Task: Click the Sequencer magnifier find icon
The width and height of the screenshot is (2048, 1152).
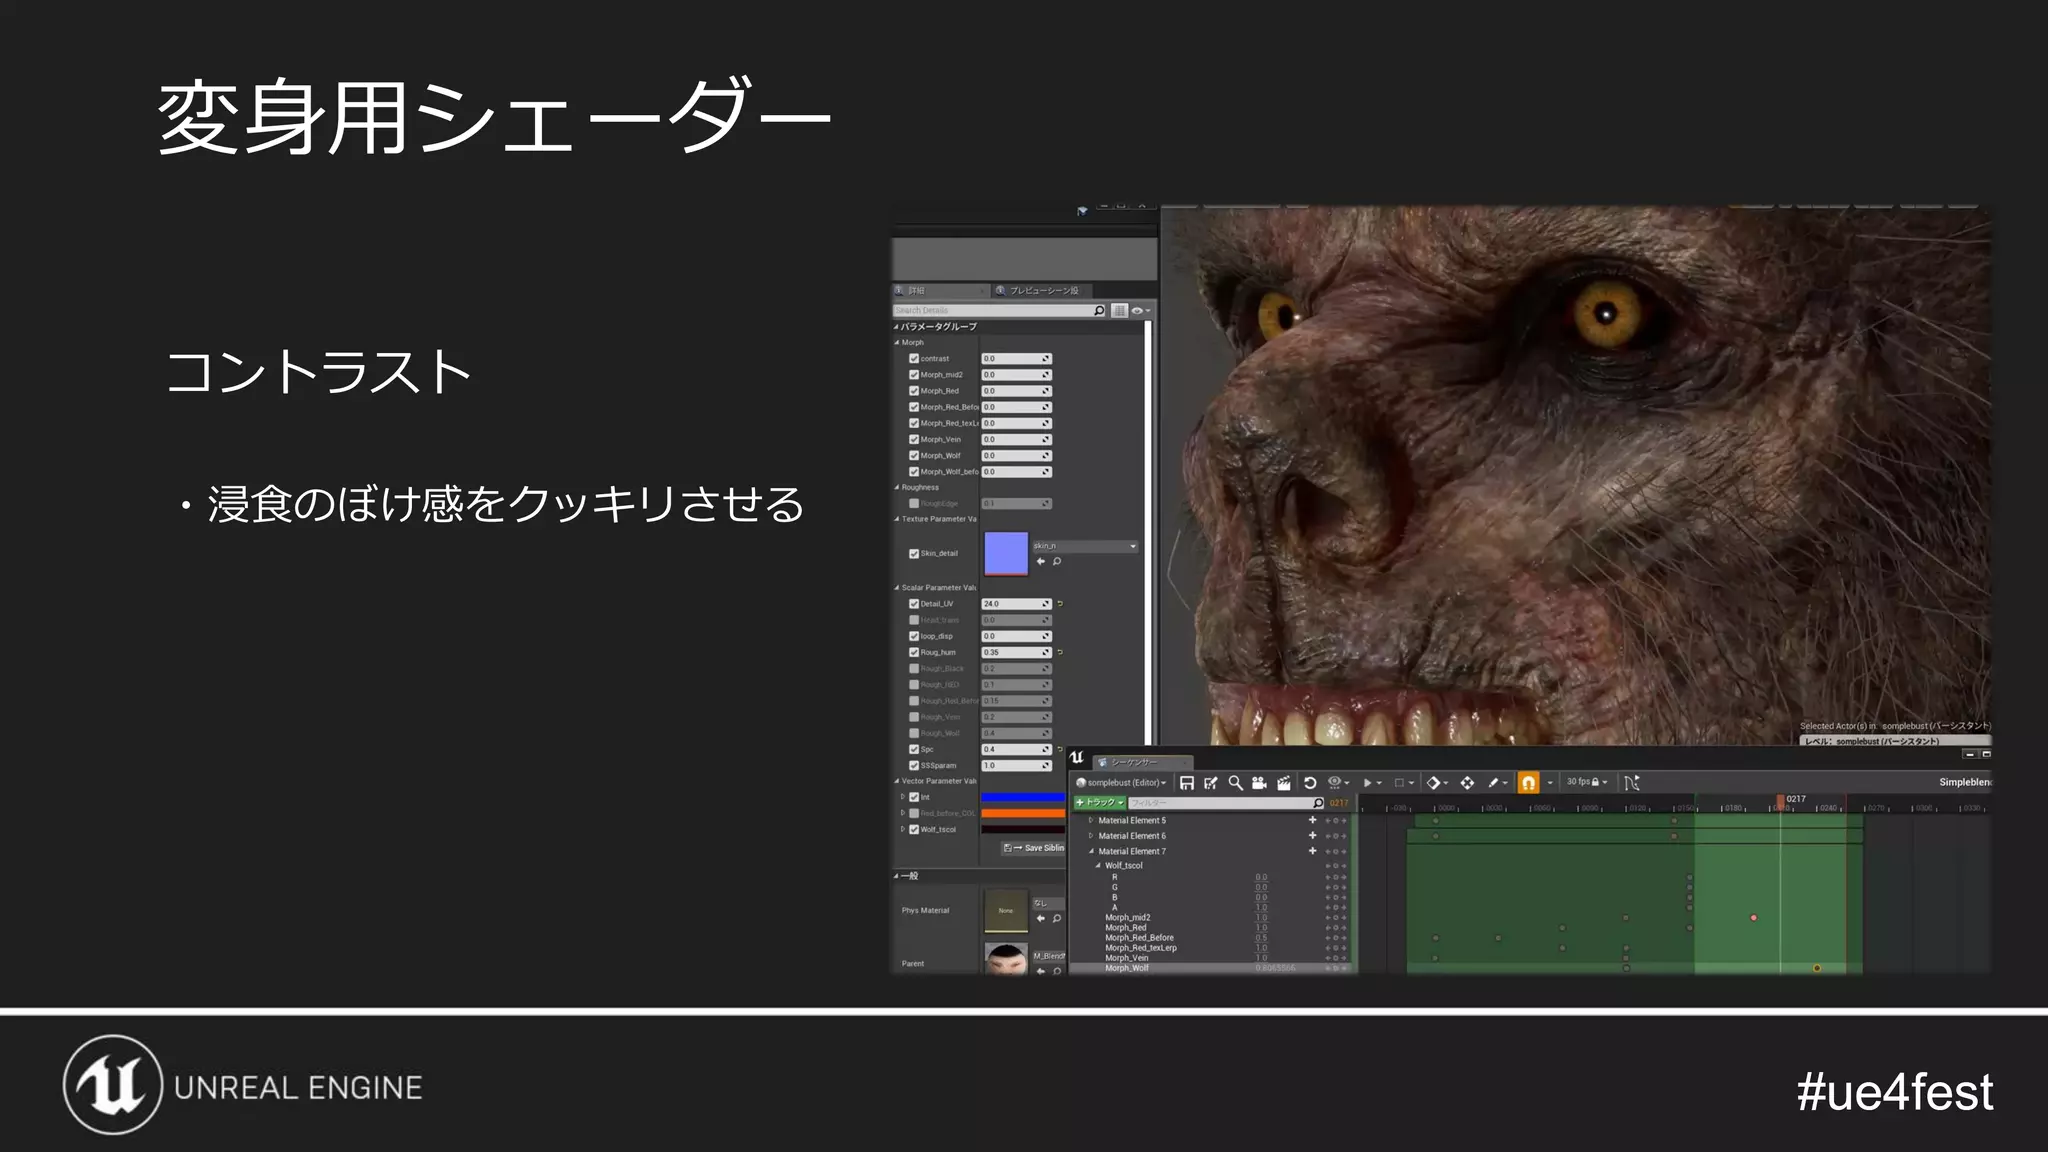Action: [1235, 783]
